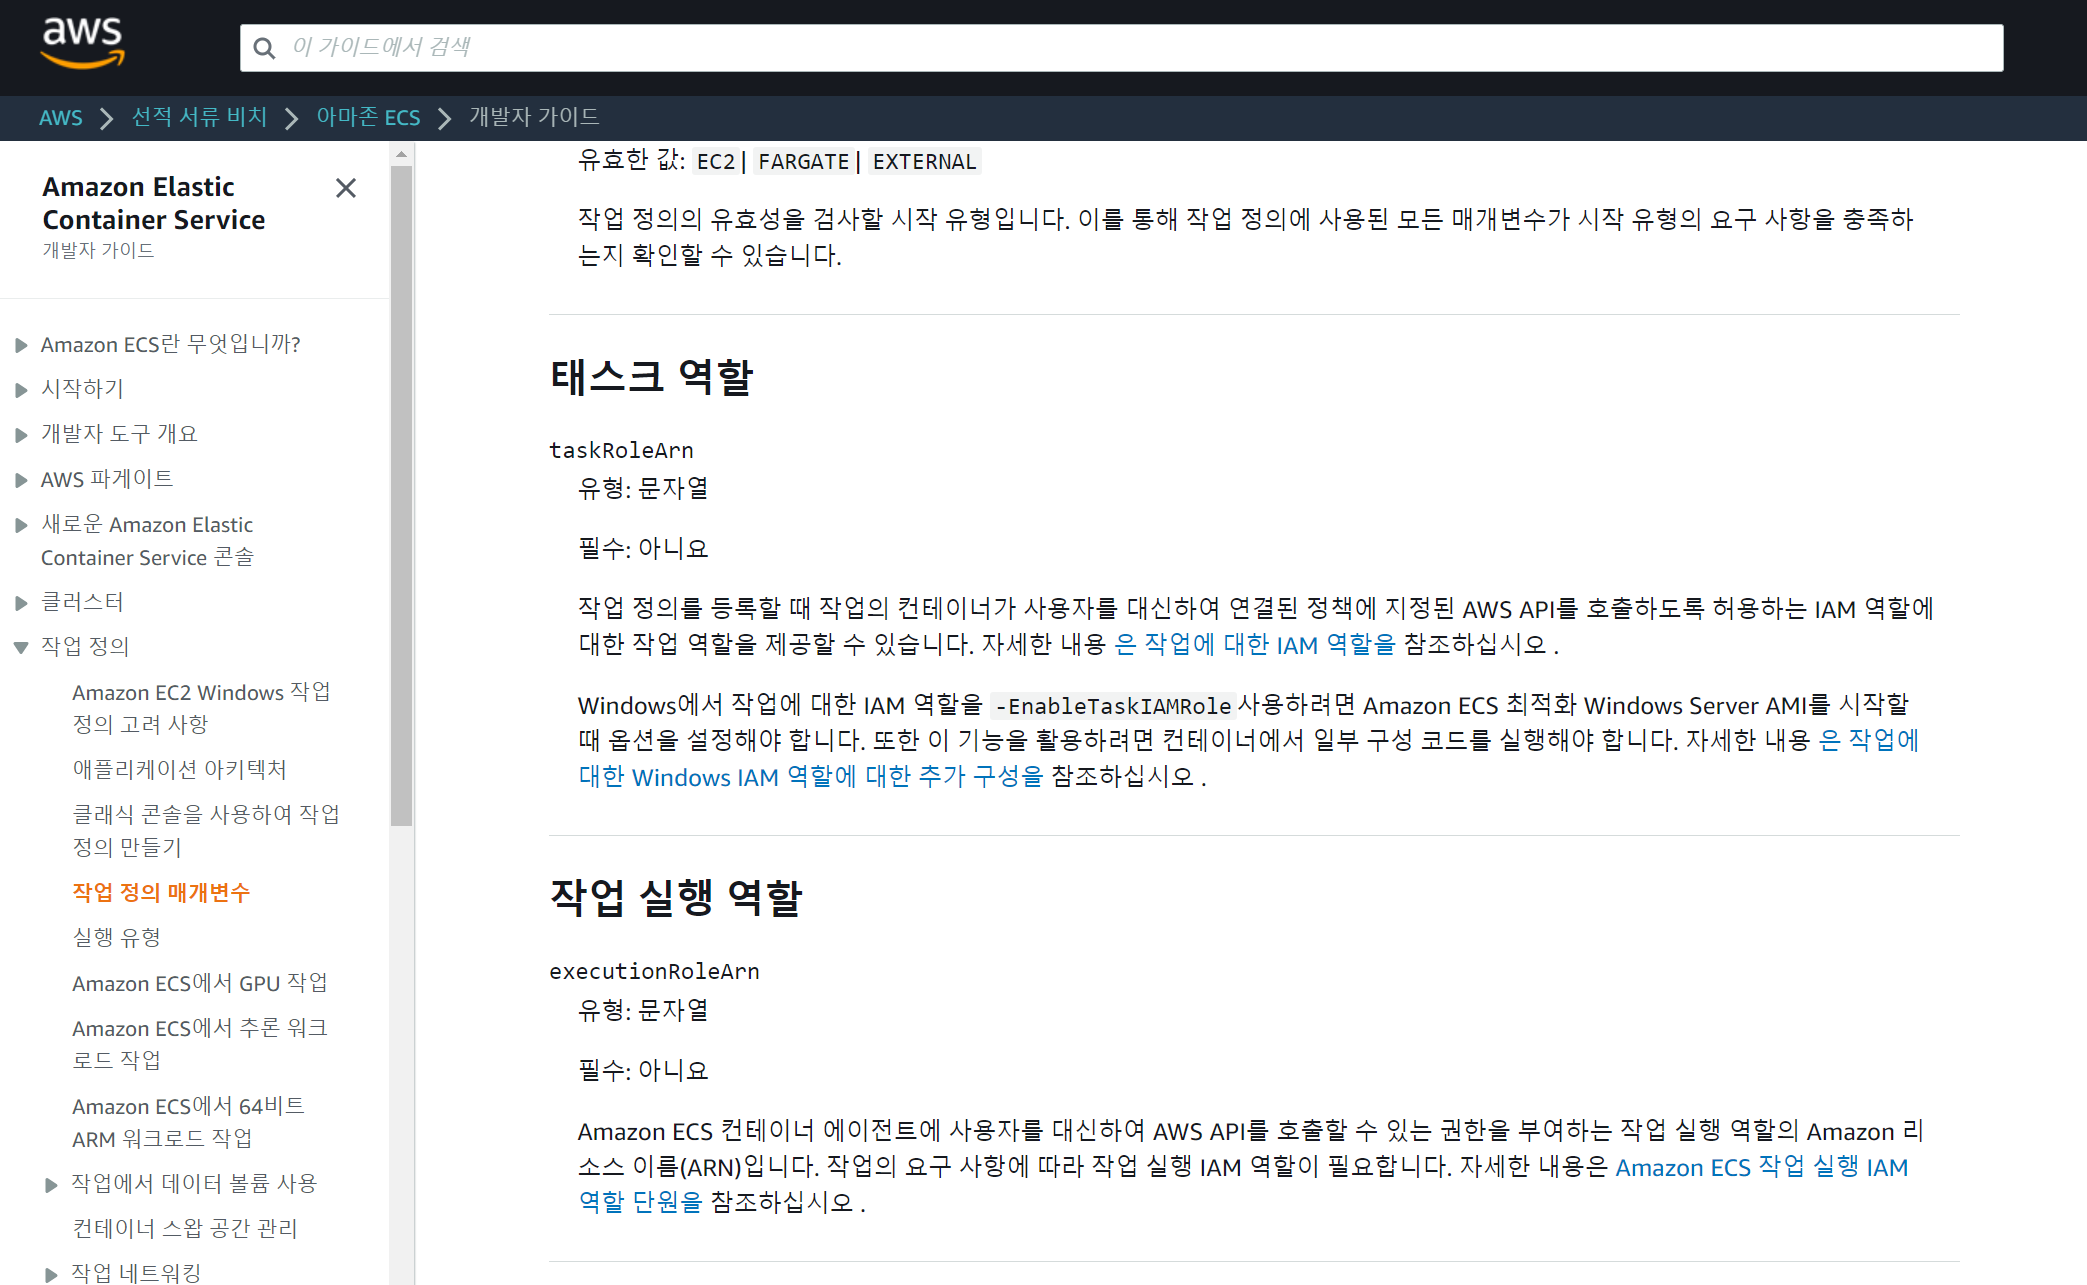Click the guide search input field
The width and height of the screenshot is (2087, 1285).
tap(1120, 48)
